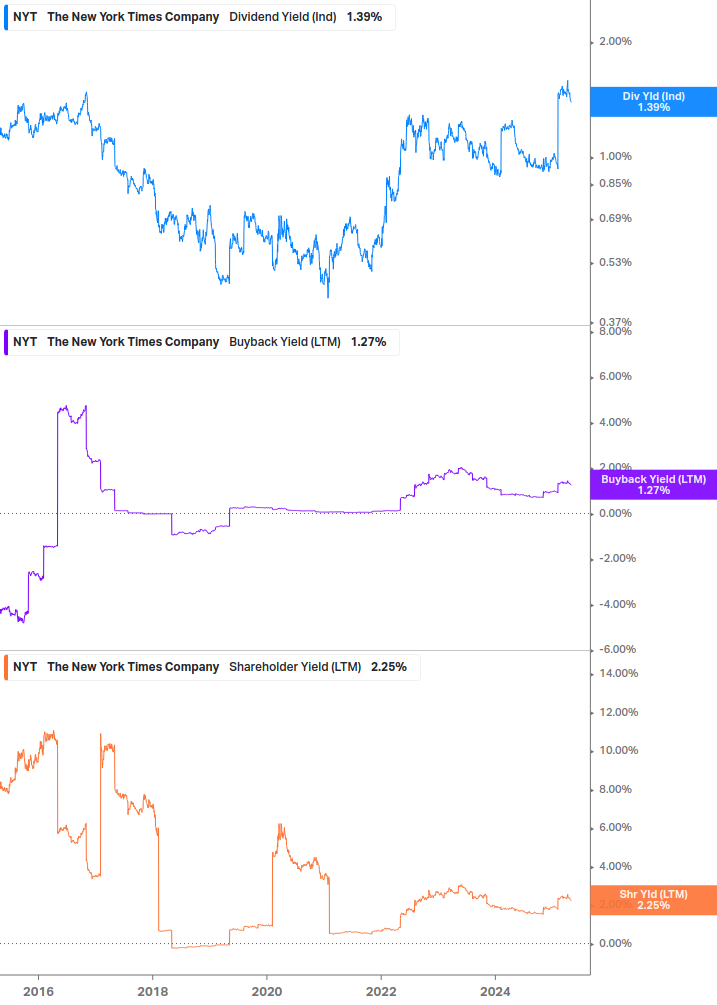Click the 2018 label on the time axis
The image size is (717, 1005).
(x=152, y=992)
